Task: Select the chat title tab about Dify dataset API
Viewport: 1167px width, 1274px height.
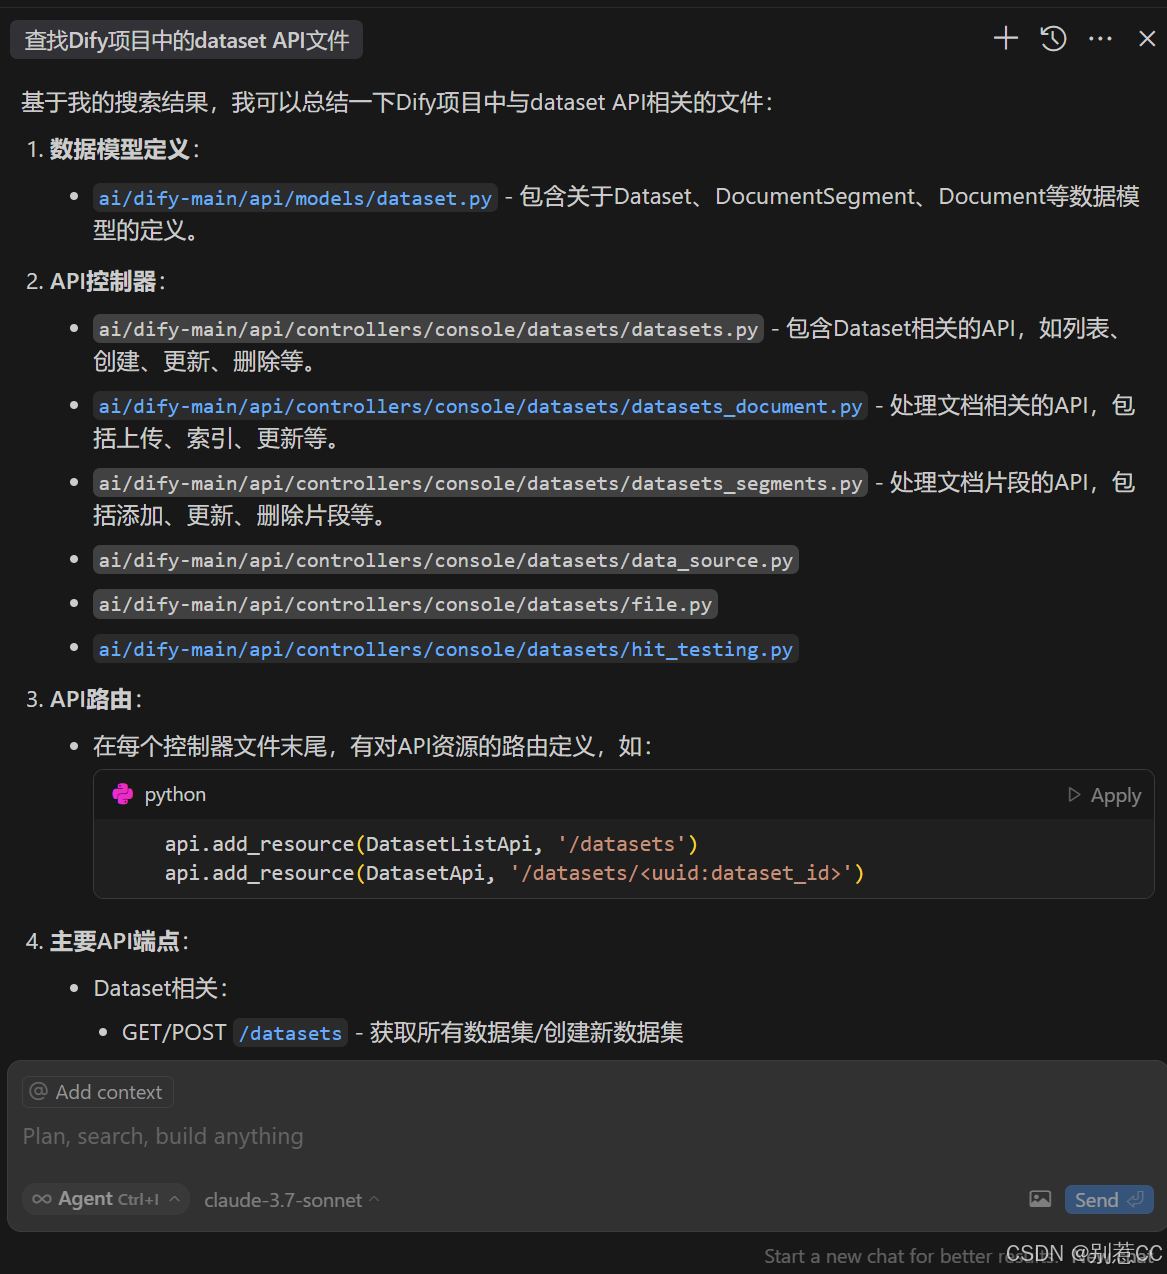Action: (x=187, y=40)
